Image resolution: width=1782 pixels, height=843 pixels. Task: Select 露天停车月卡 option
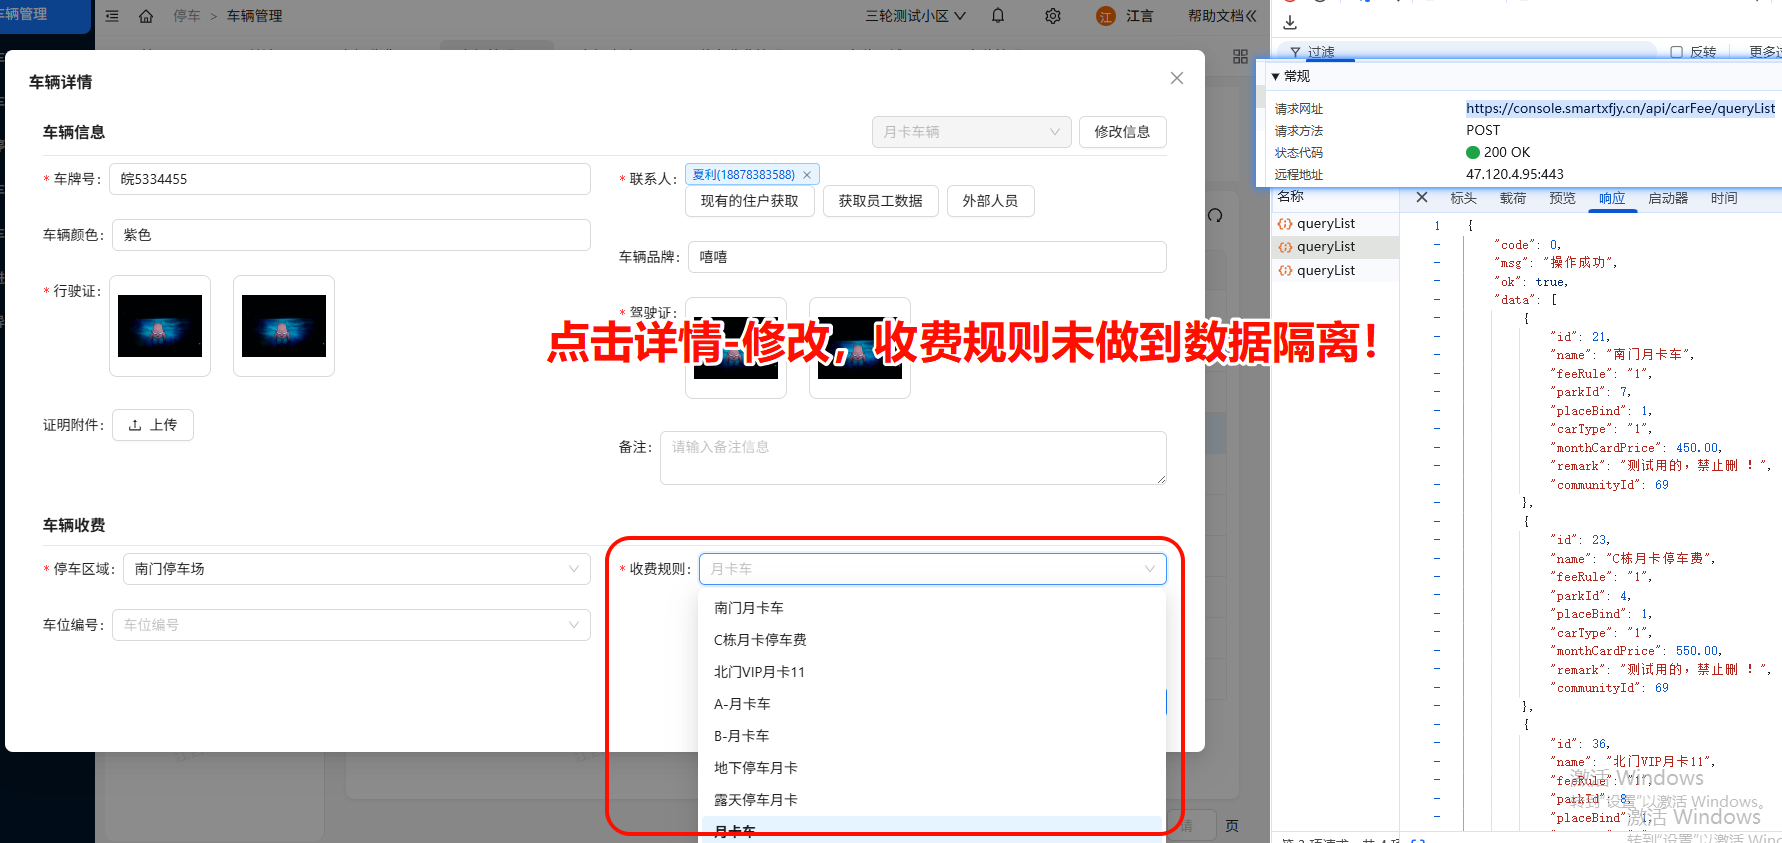932,800
